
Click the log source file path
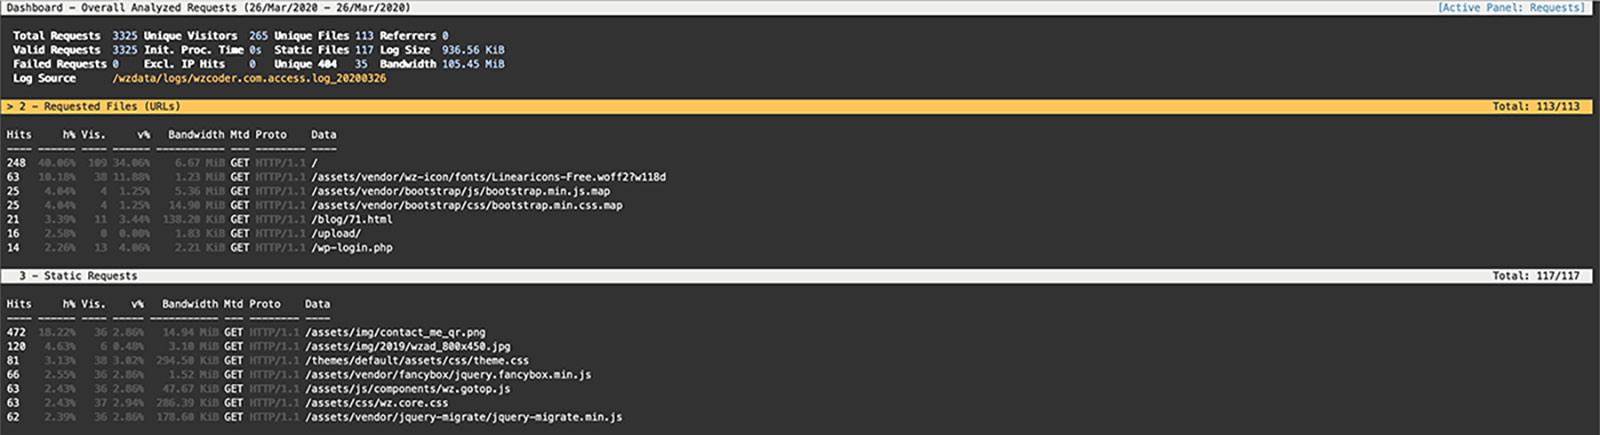[x=249, y=78]
